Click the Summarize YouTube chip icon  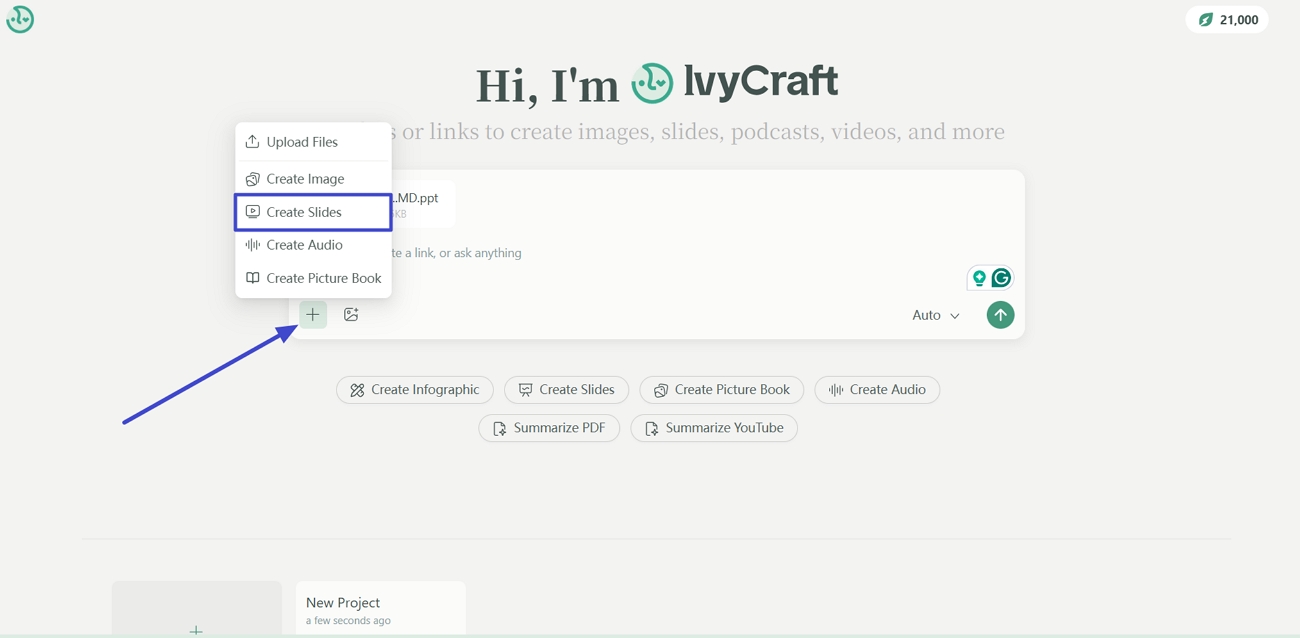[652, 428]
